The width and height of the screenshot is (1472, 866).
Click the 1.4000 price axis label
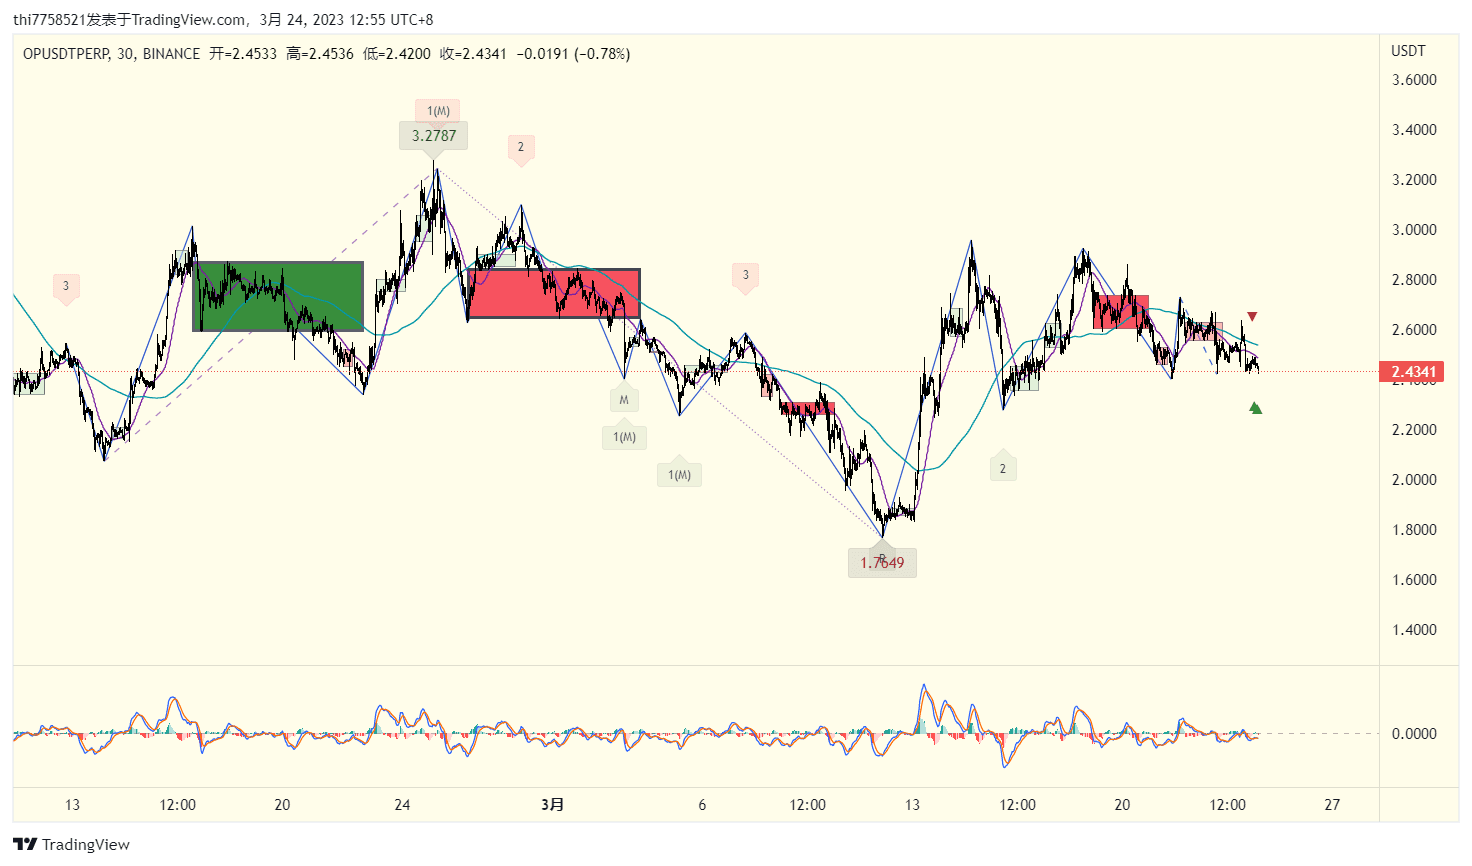[1414, 630]
